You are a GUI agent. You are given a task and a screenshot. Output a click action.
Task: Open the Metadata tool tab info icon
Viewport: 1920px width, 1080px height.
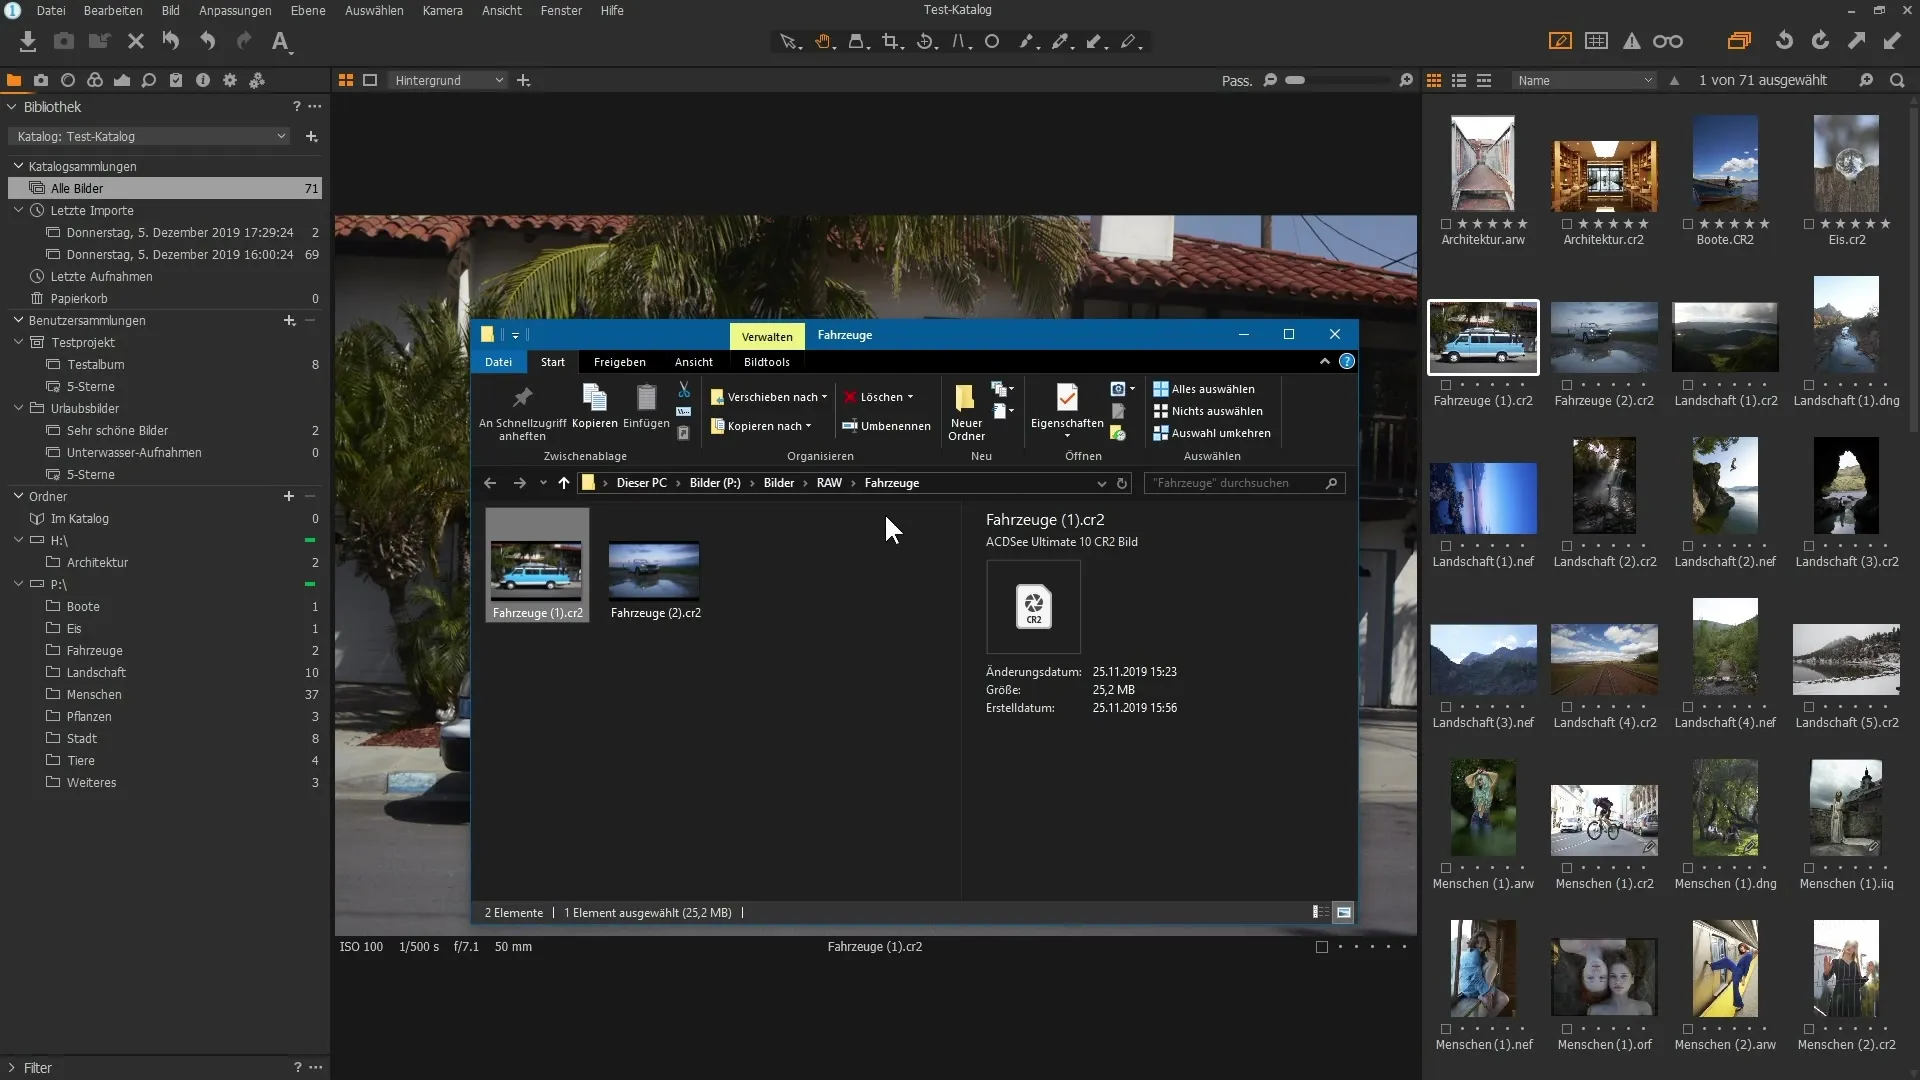pyautogui.click(x=203, y=80)
